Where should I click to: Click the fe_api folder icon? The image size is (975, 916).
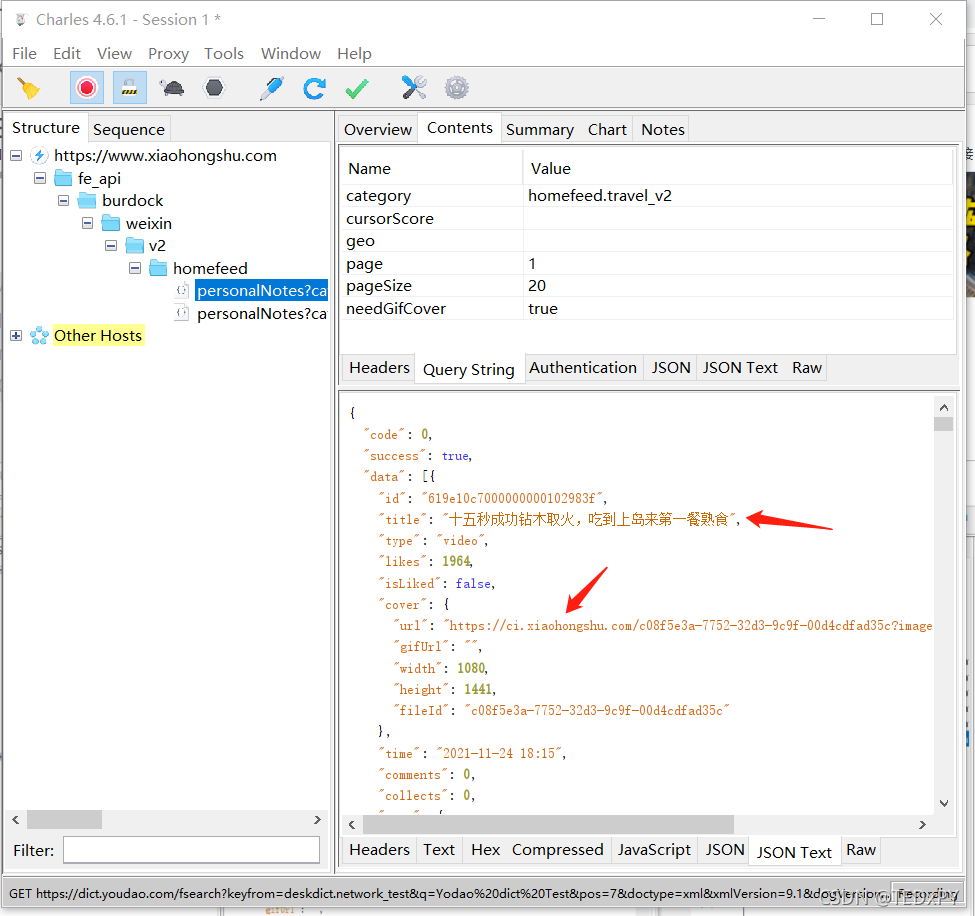point(63,178)
